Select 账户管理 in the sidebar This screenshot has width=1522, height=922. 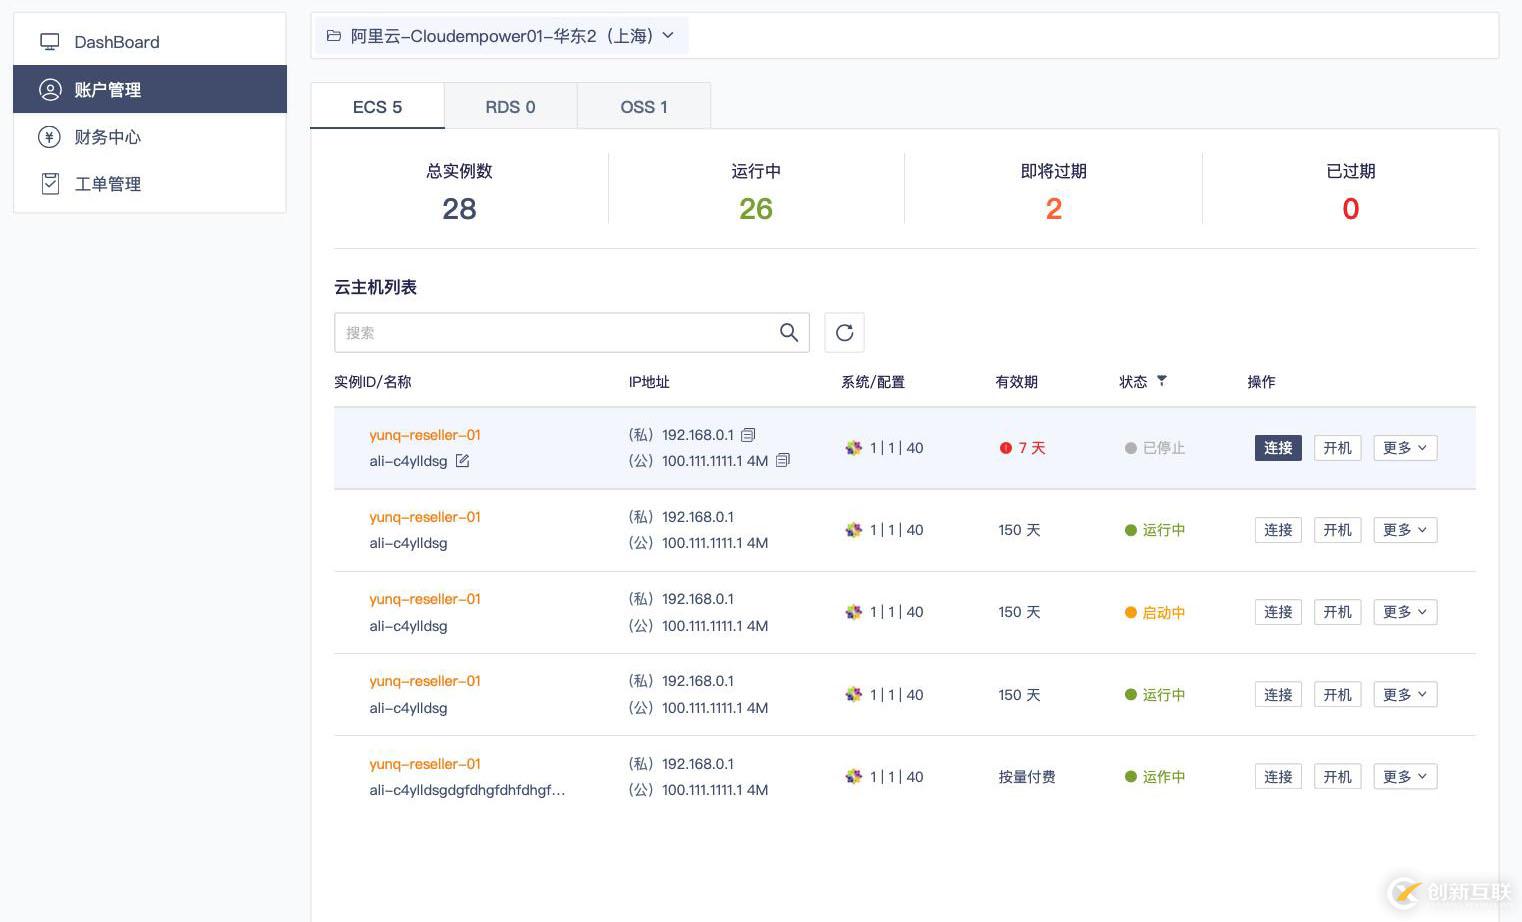110,89
